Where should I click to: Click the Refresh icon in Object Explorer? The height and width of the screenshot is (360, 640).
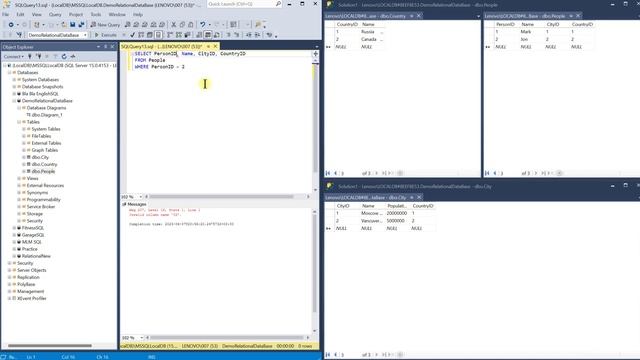tap(64, 57)
